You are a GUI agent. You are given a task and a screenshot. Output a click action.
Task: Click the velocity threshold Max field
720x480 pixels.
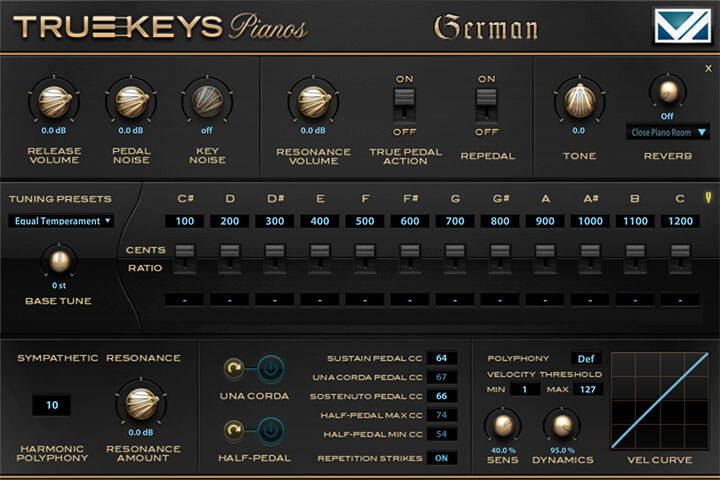(589, 389)
